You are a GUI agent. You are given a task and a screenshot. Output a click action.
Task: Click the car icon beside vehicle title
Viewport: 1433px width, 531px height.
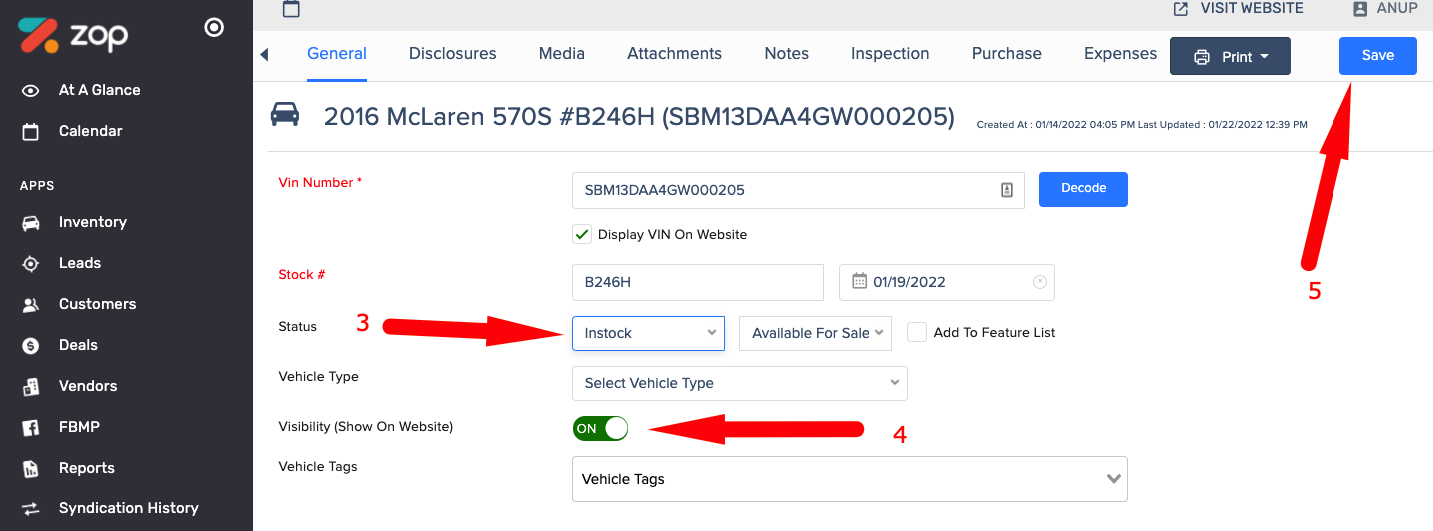(285, 115)
